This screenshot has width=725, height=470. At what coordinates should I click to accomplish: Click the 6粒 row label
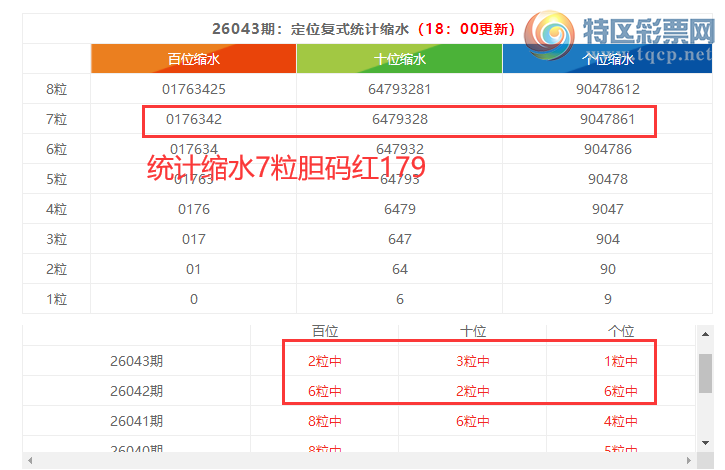[56, 149]
